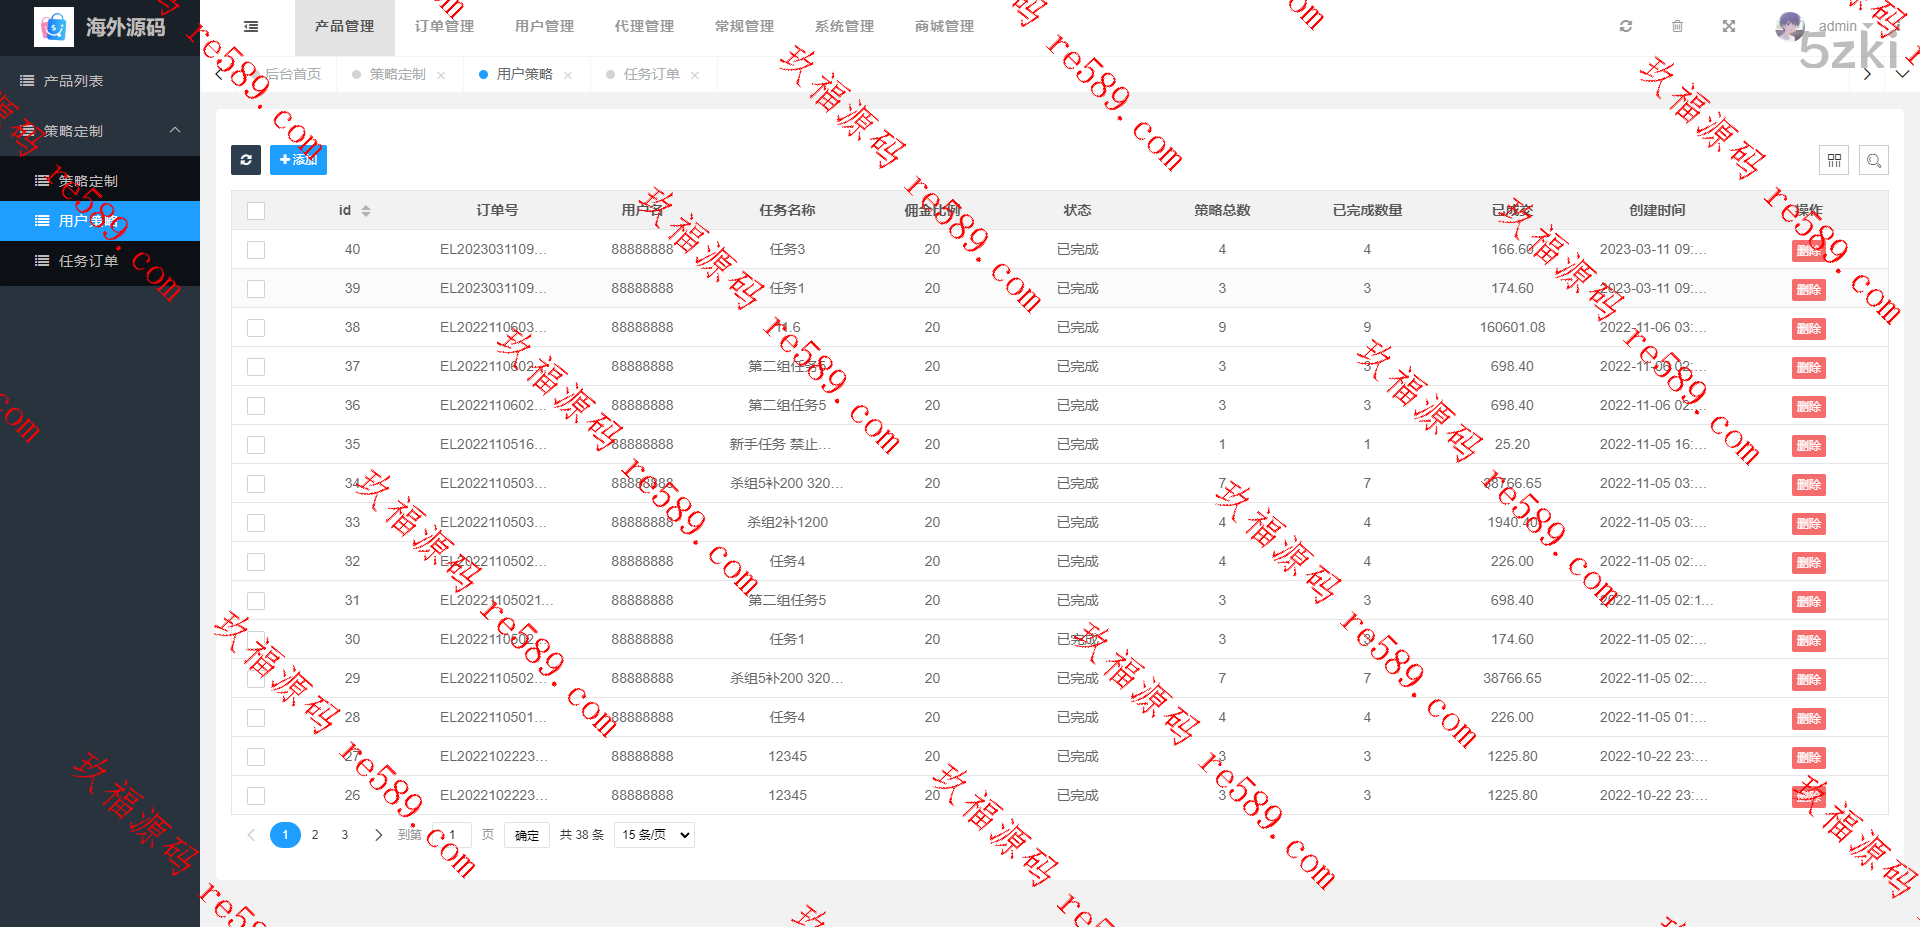Click current page 1 button

click(x=285, y=835)
